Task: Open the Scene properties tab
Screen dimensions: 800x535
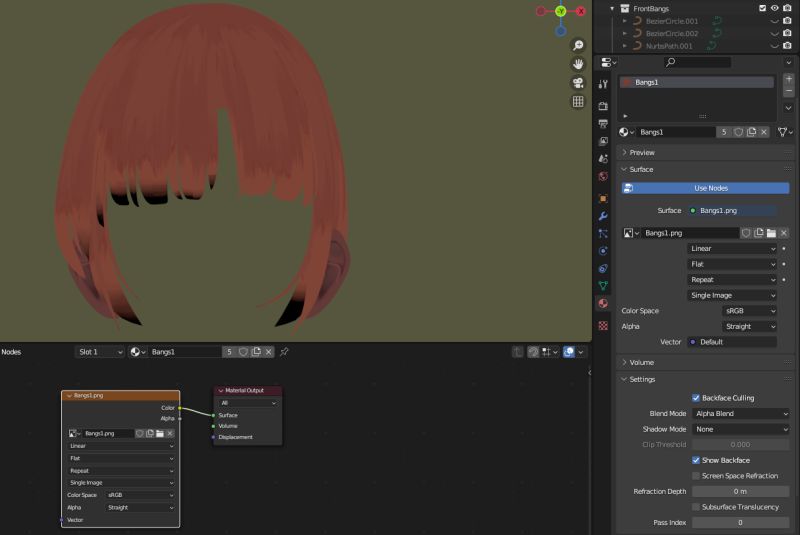Action: pyautogui.click(x=603, y=159)
